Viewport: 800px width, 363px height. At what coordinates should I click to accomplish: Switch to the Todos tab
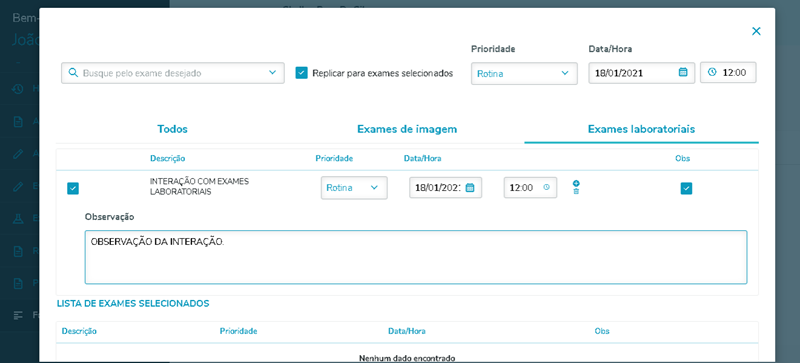click(x=172, y=129)
